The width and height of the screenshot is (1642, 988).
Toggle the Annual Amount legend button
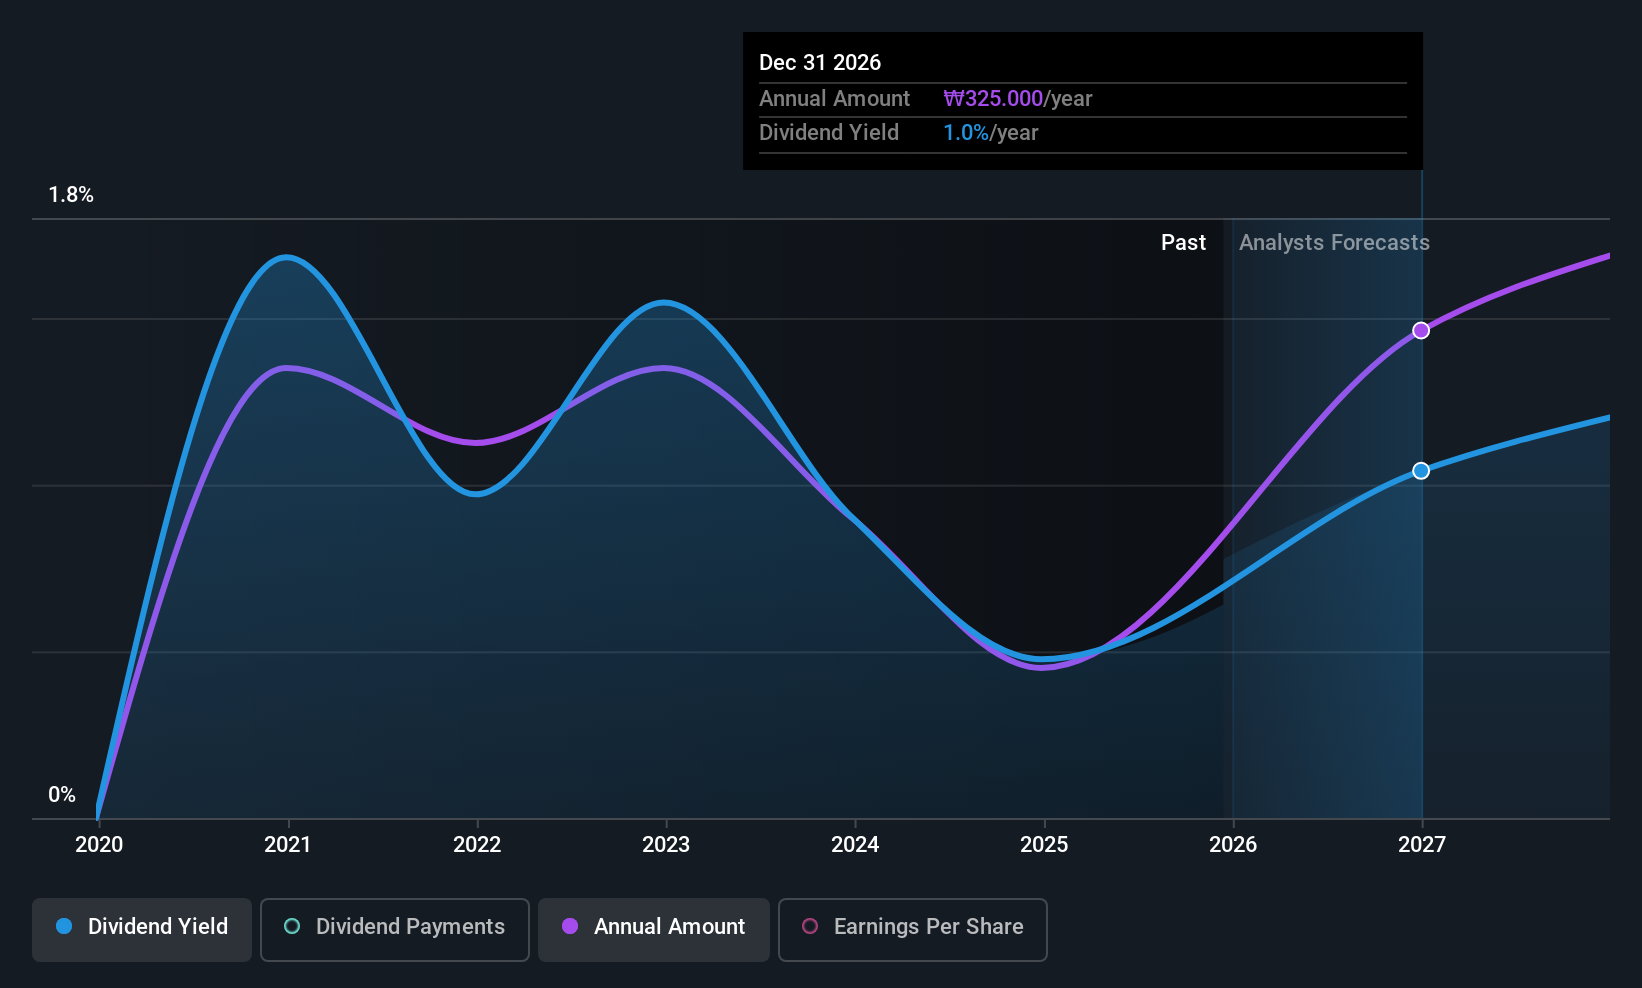(654, 929)
